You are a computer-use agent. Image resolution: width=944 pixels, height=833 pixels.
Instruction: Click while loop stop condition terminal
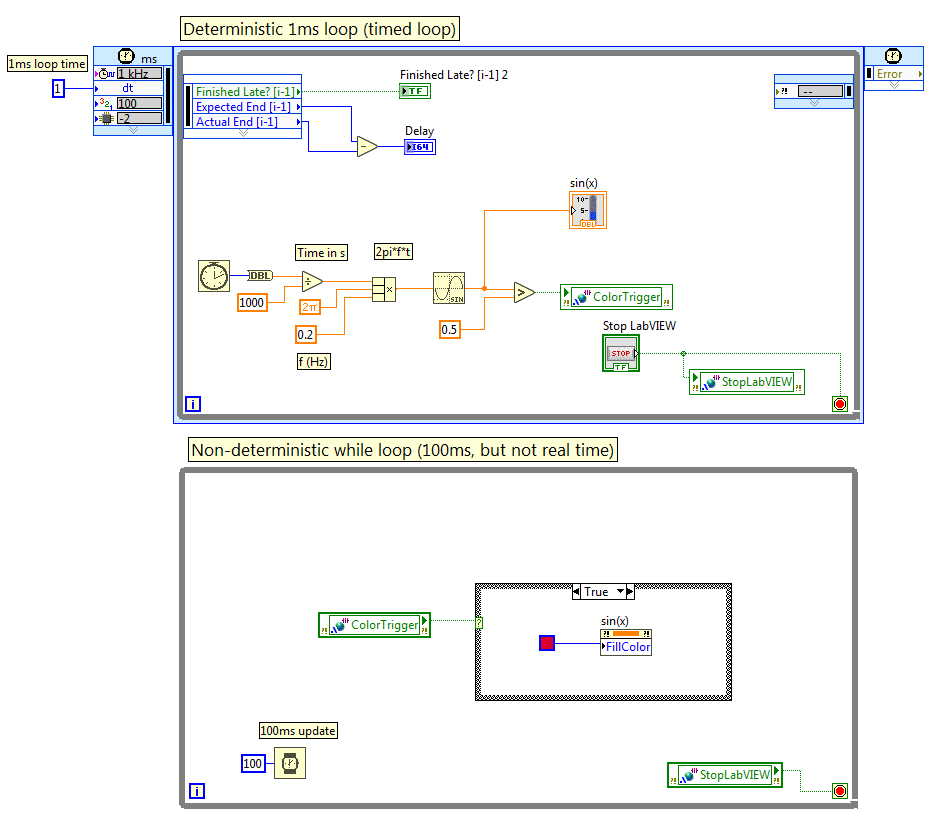coord(840,791)
